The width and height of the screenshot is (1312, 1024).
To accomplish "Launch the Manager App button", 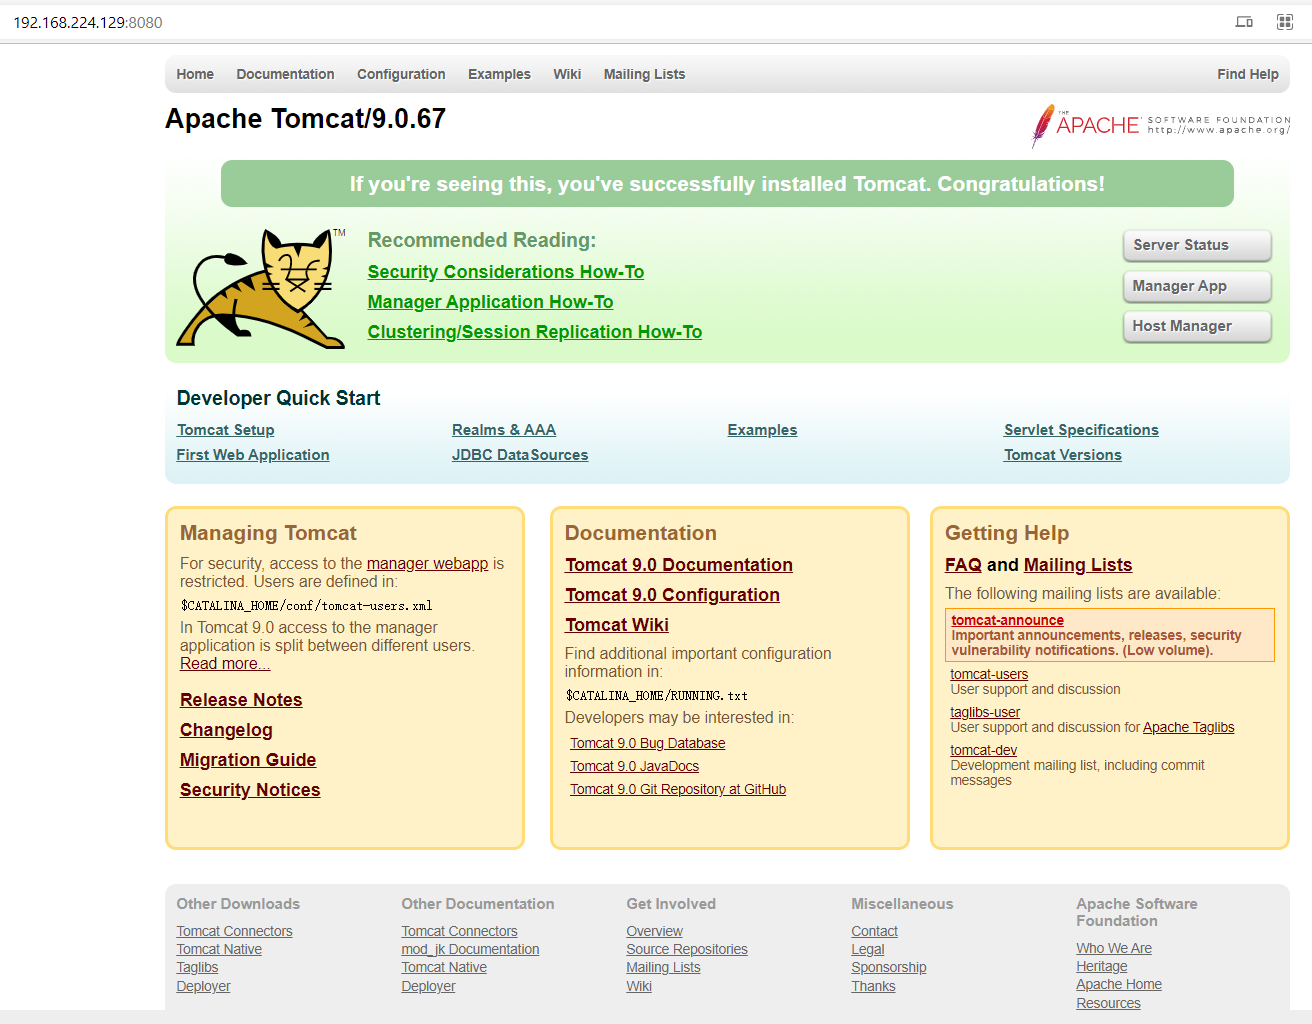I will (1197, 286).
